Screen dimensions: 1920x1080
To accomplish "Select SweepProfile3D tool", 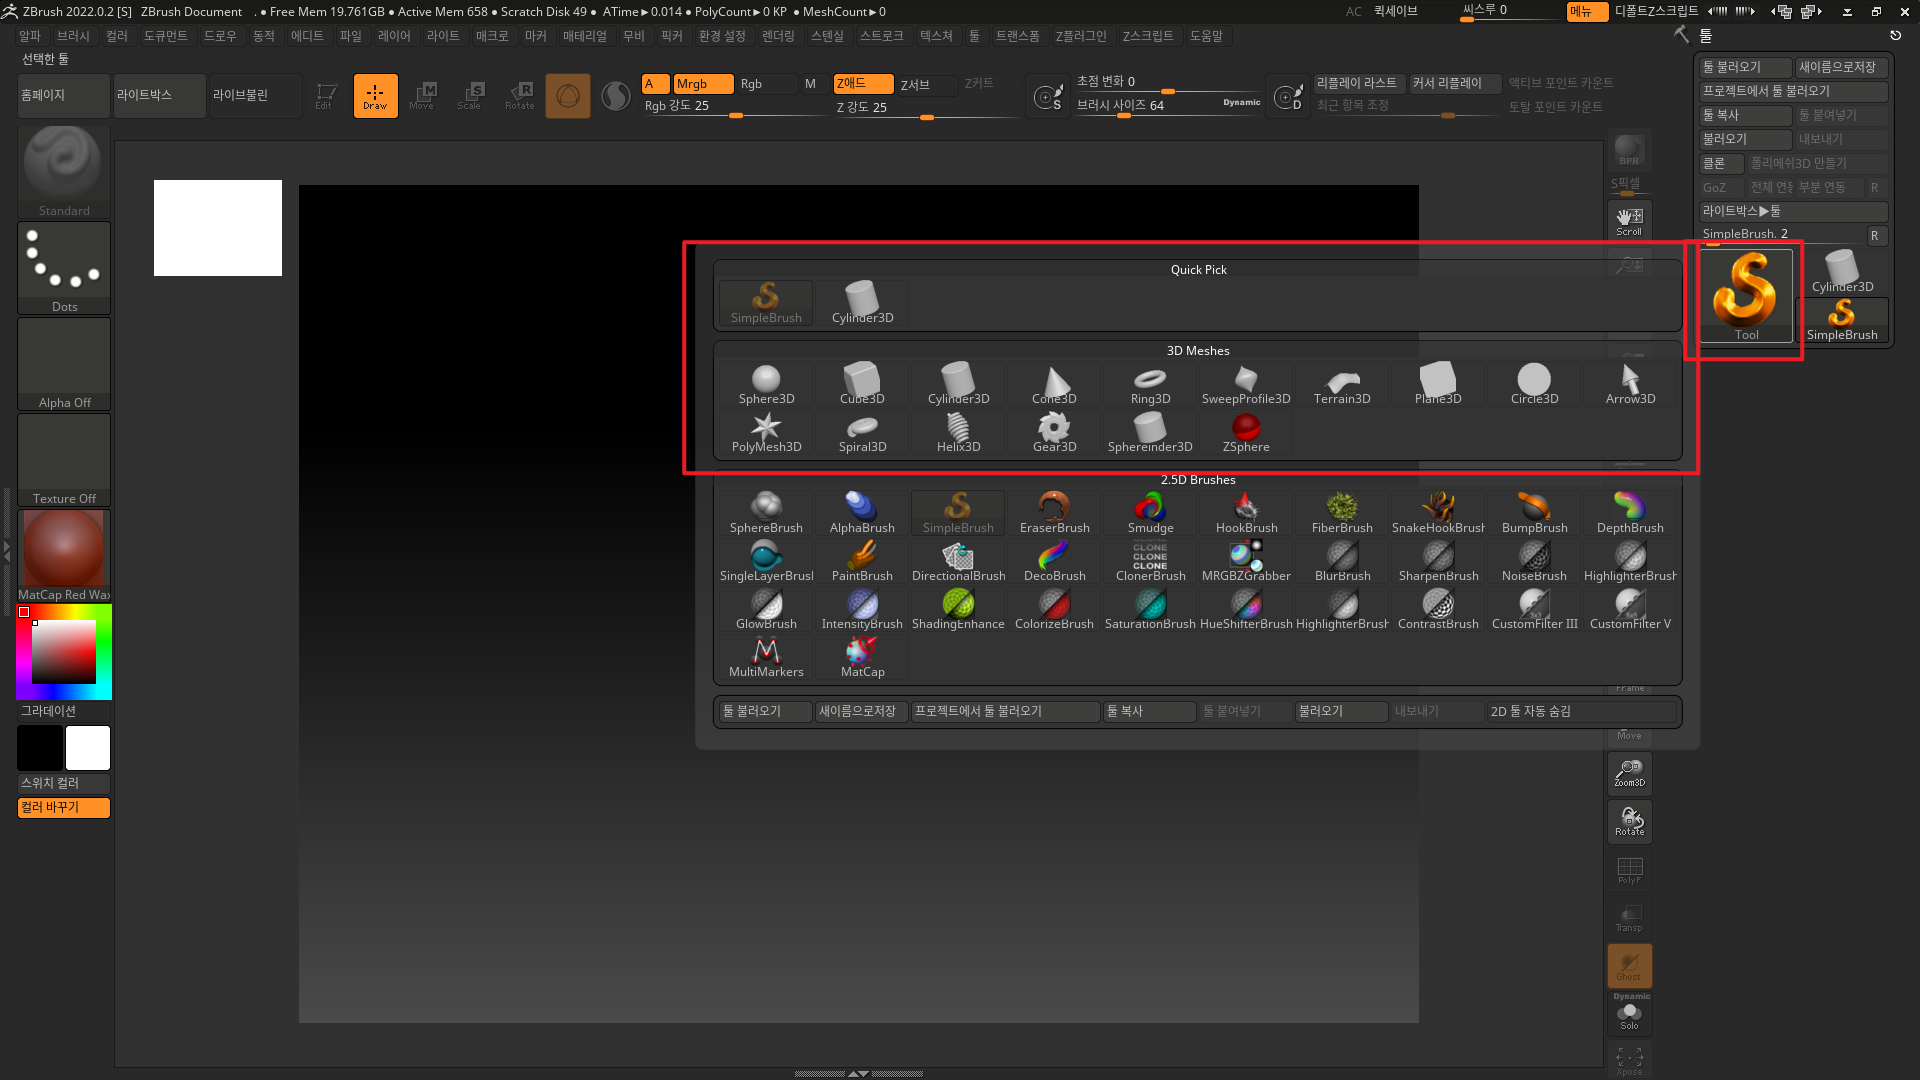I will [1246, 385].
